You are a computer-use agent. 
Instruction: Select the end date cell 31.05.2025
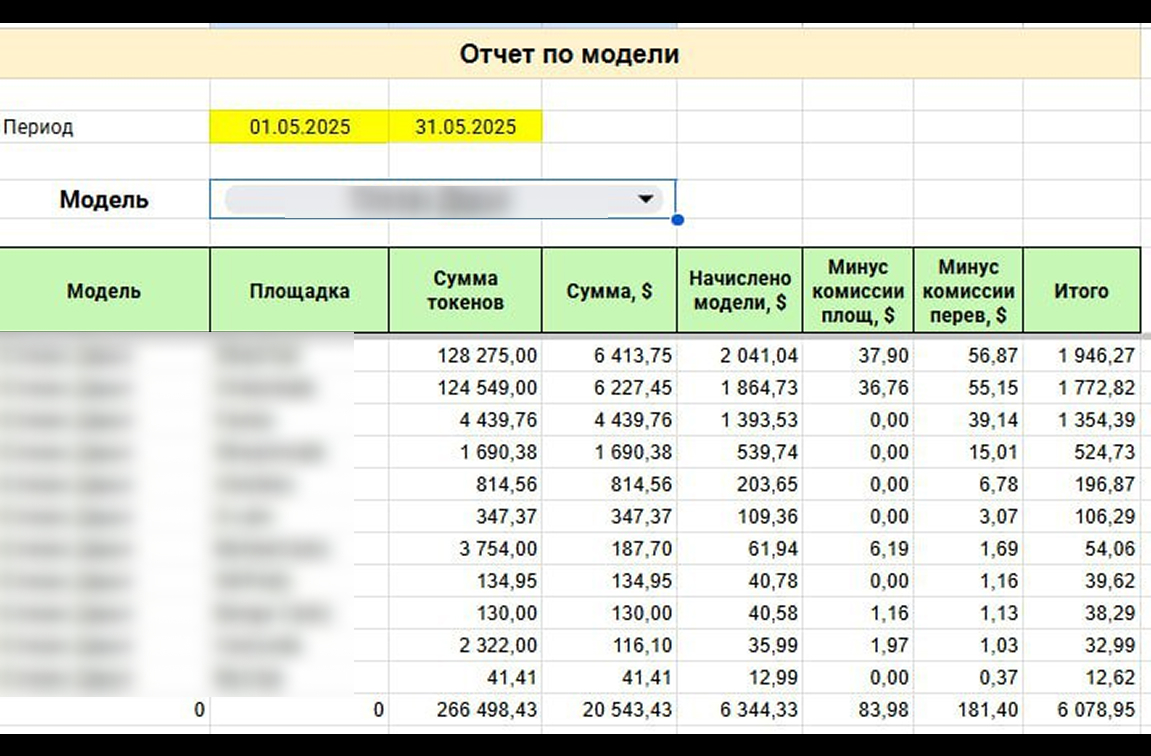465,127
